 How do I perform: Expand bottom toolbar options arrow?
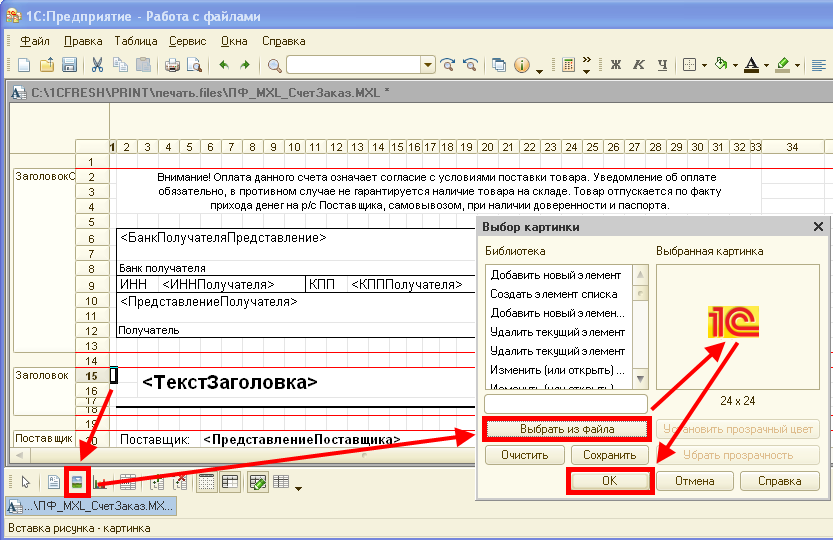click(x=299, y=488)
